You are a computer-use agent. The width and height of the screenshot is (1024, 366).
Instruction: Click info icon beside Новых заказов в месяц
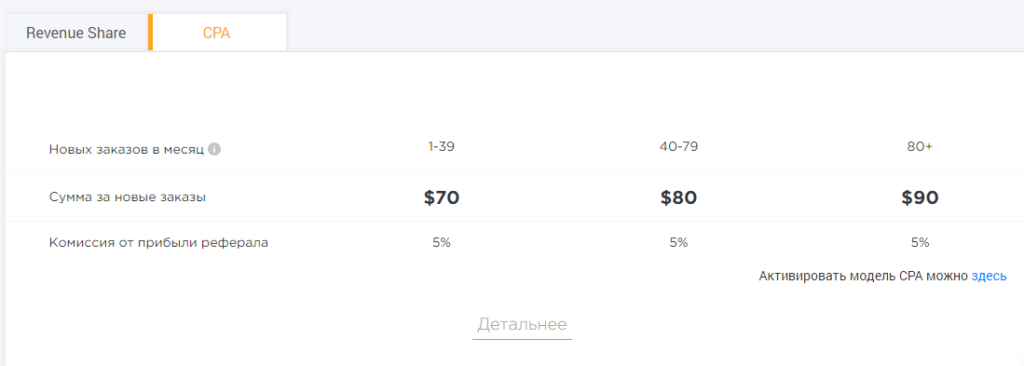[214, 149]
